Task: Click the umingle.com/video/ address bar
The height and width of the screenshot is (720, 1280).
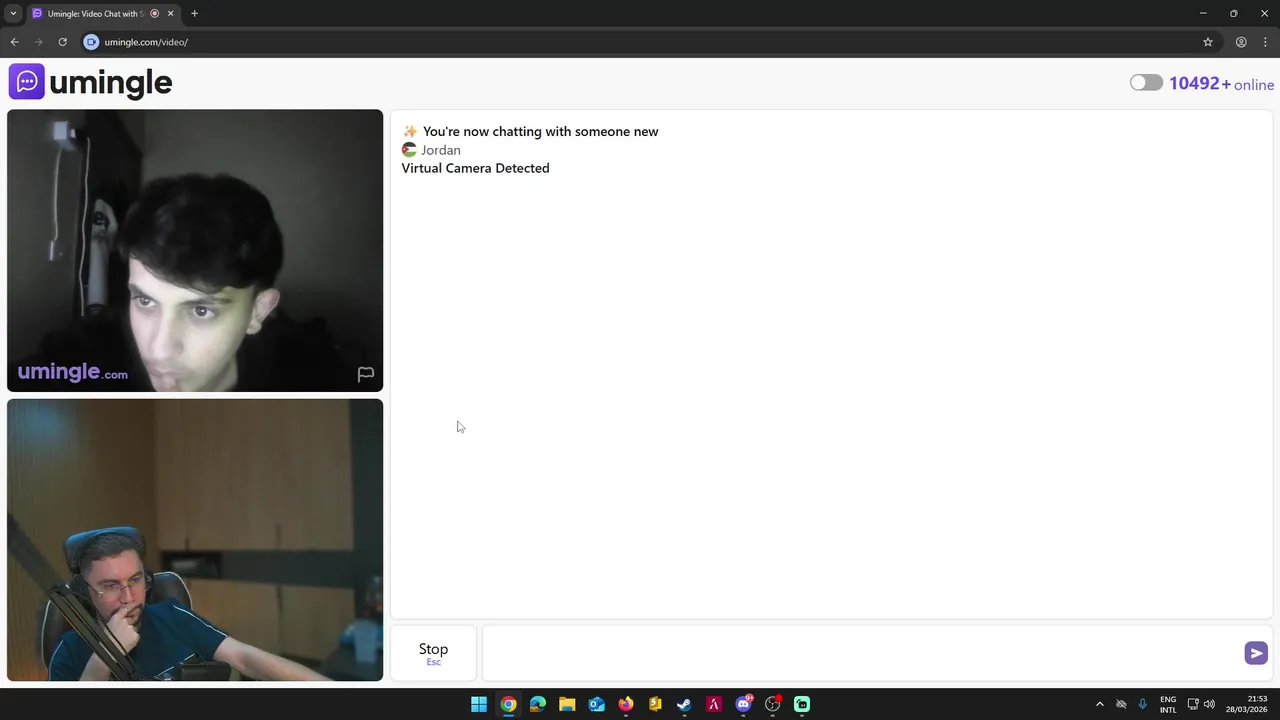Action: pyautogui.click(x=640, y=42)
